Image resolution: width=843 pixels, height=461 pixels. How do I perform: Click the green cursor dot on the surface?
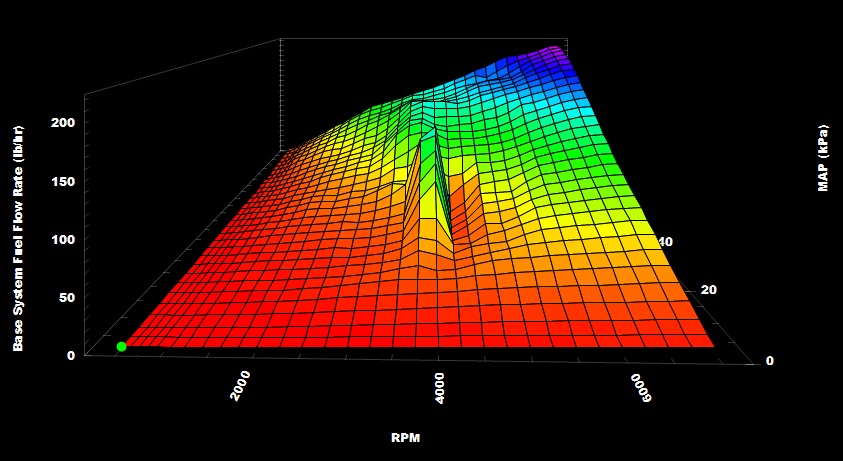[x=122, y=346]
